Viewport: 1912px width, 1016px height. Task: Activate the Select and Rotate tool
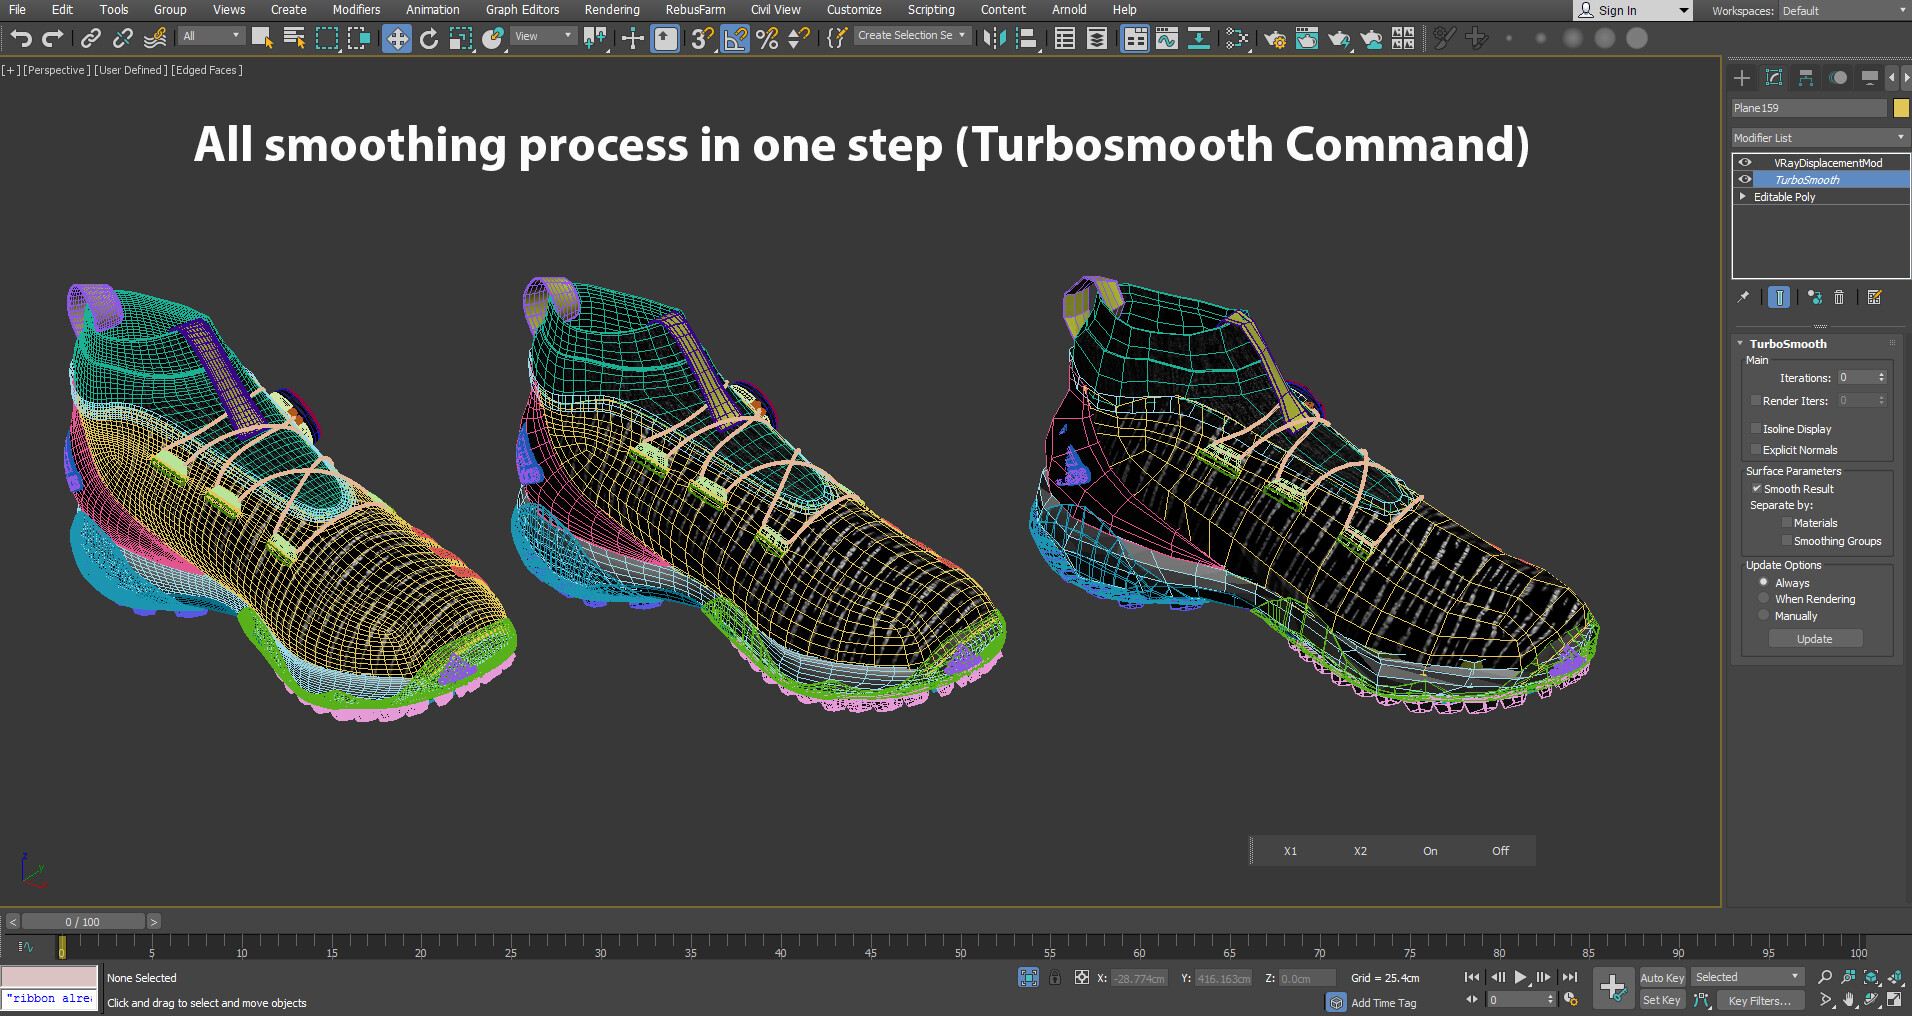coord(429,39)
